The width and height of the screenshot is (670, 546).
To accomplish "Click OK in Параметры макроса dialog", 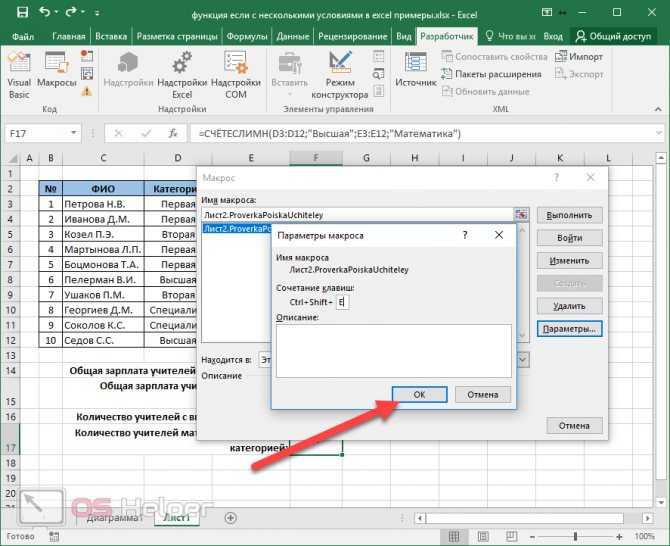I will pos(419,394).
